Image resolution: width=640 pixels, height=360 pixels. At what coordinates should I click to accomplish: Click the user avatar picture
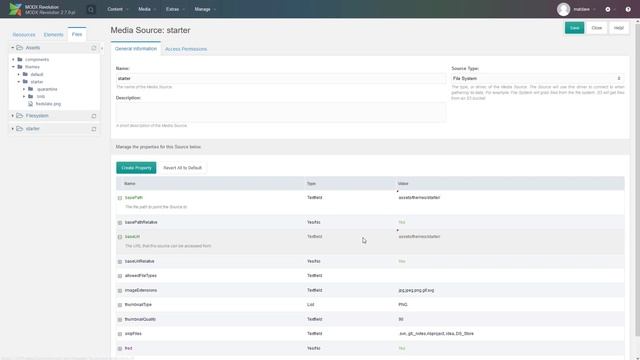(x=563, y=9)
